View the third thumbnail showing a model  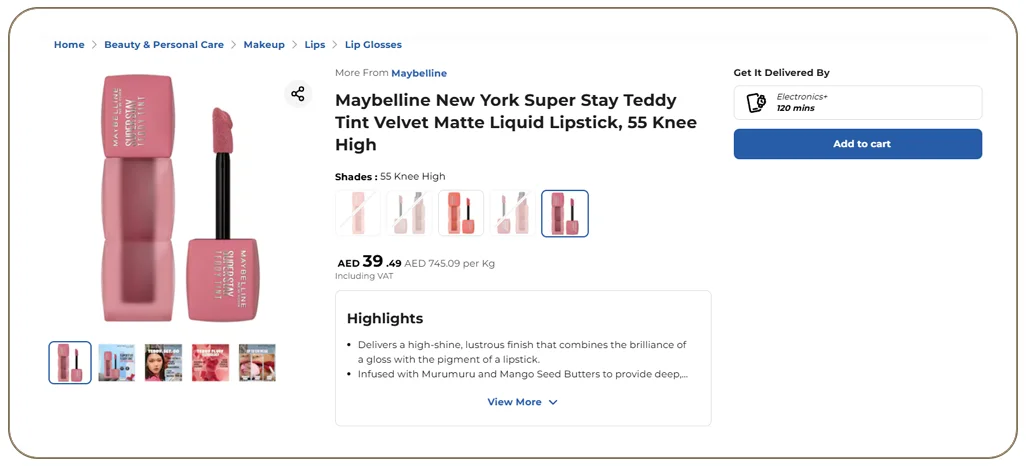point(164,363)
